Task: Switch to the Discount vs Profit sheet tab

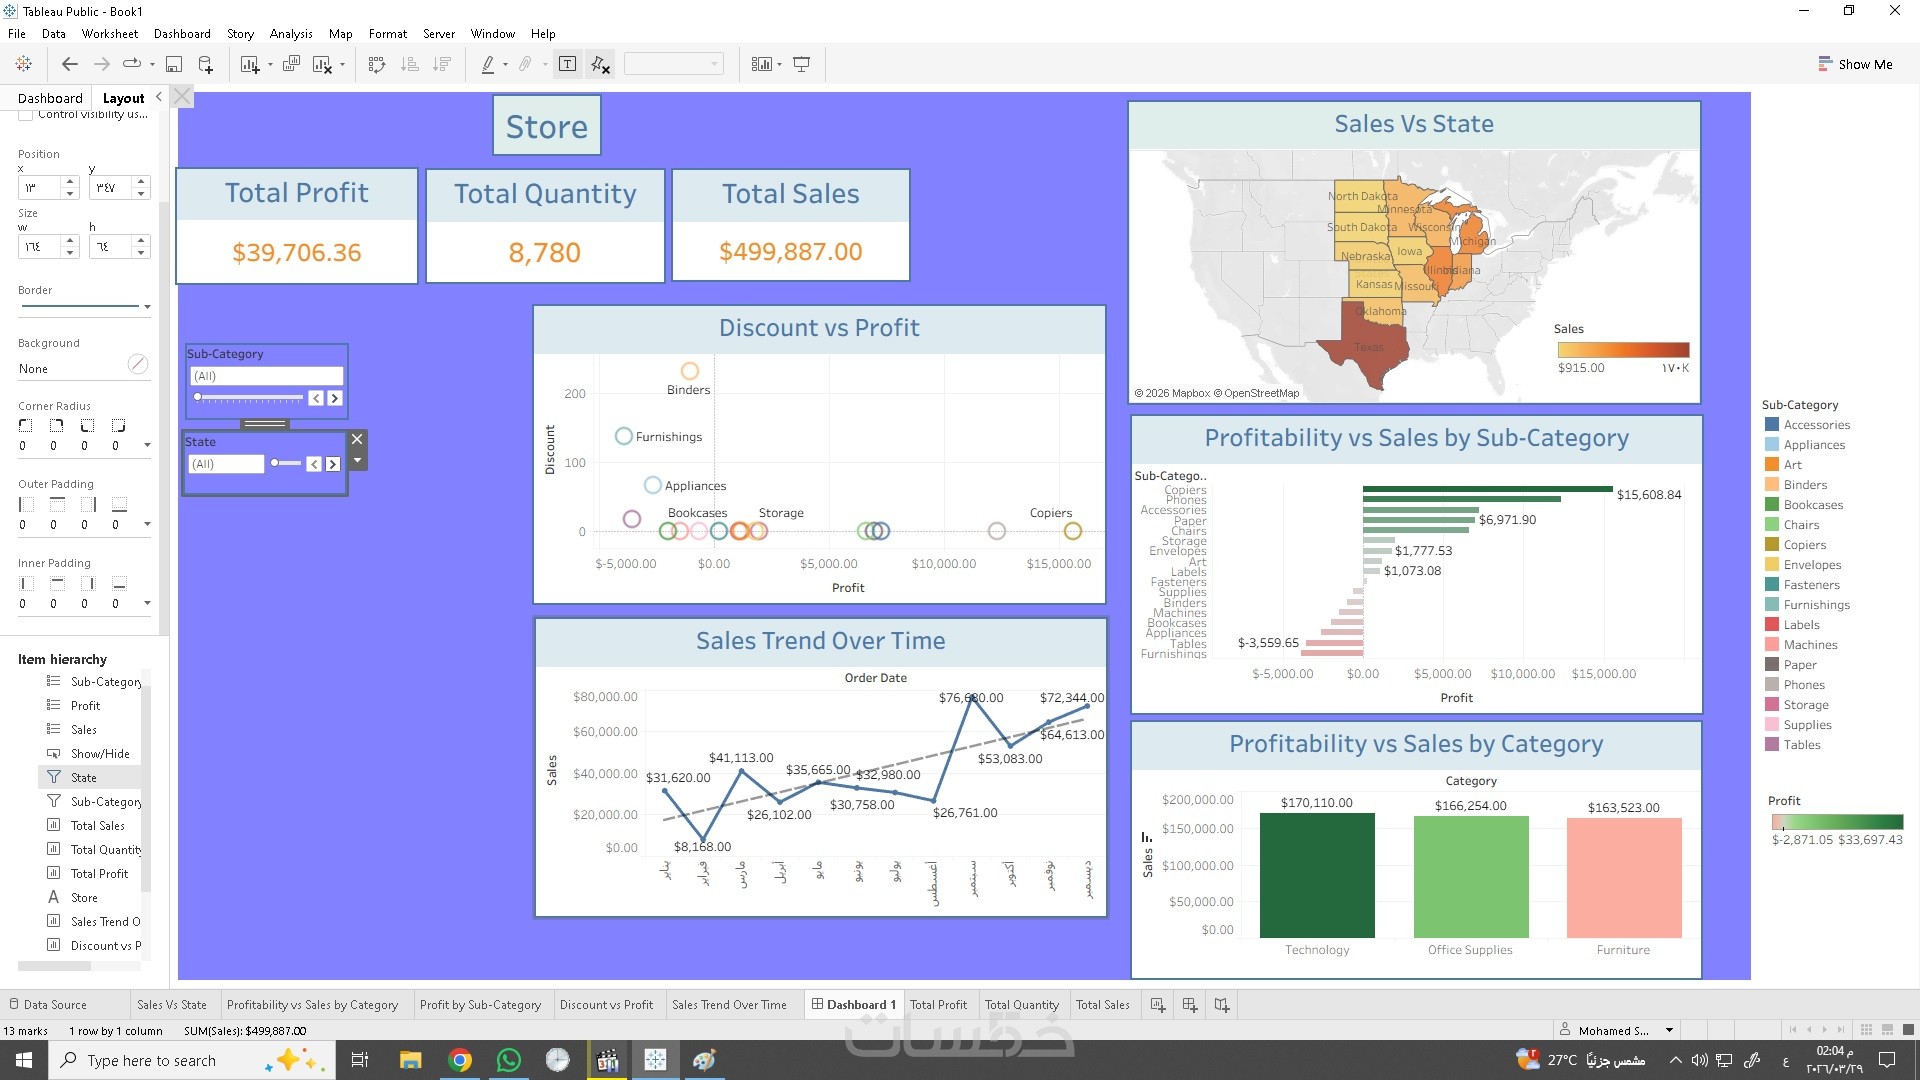Action: (606, 1004)
